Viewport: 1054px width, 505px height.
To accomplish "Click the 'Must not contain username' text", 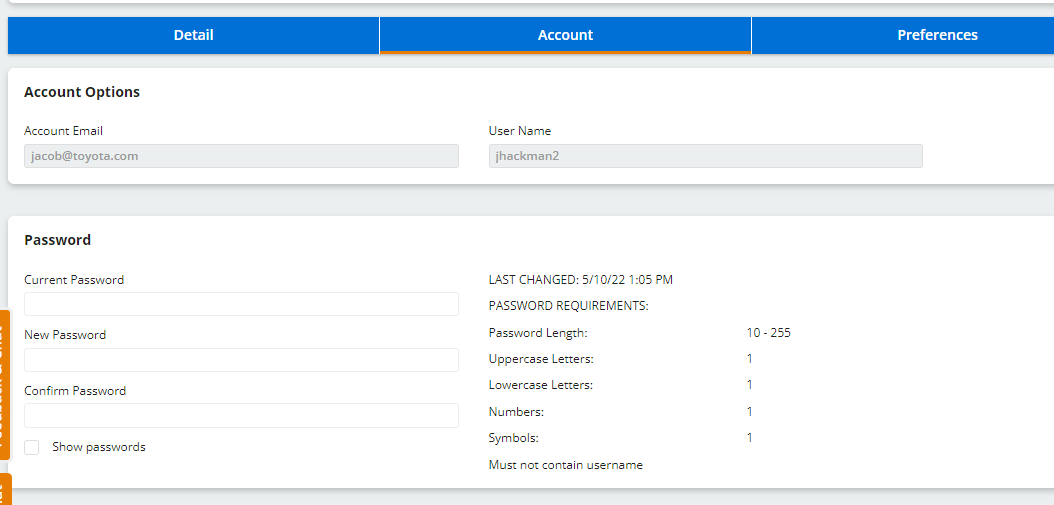I will pyautogui.click(x=565, y=465).
